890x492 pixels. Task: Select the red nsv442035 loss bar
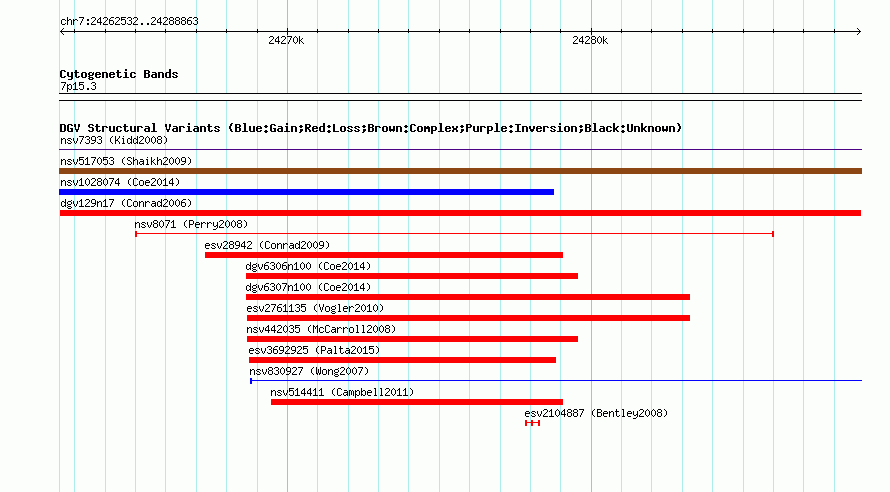pyautogui.click(x=412, y=339)
